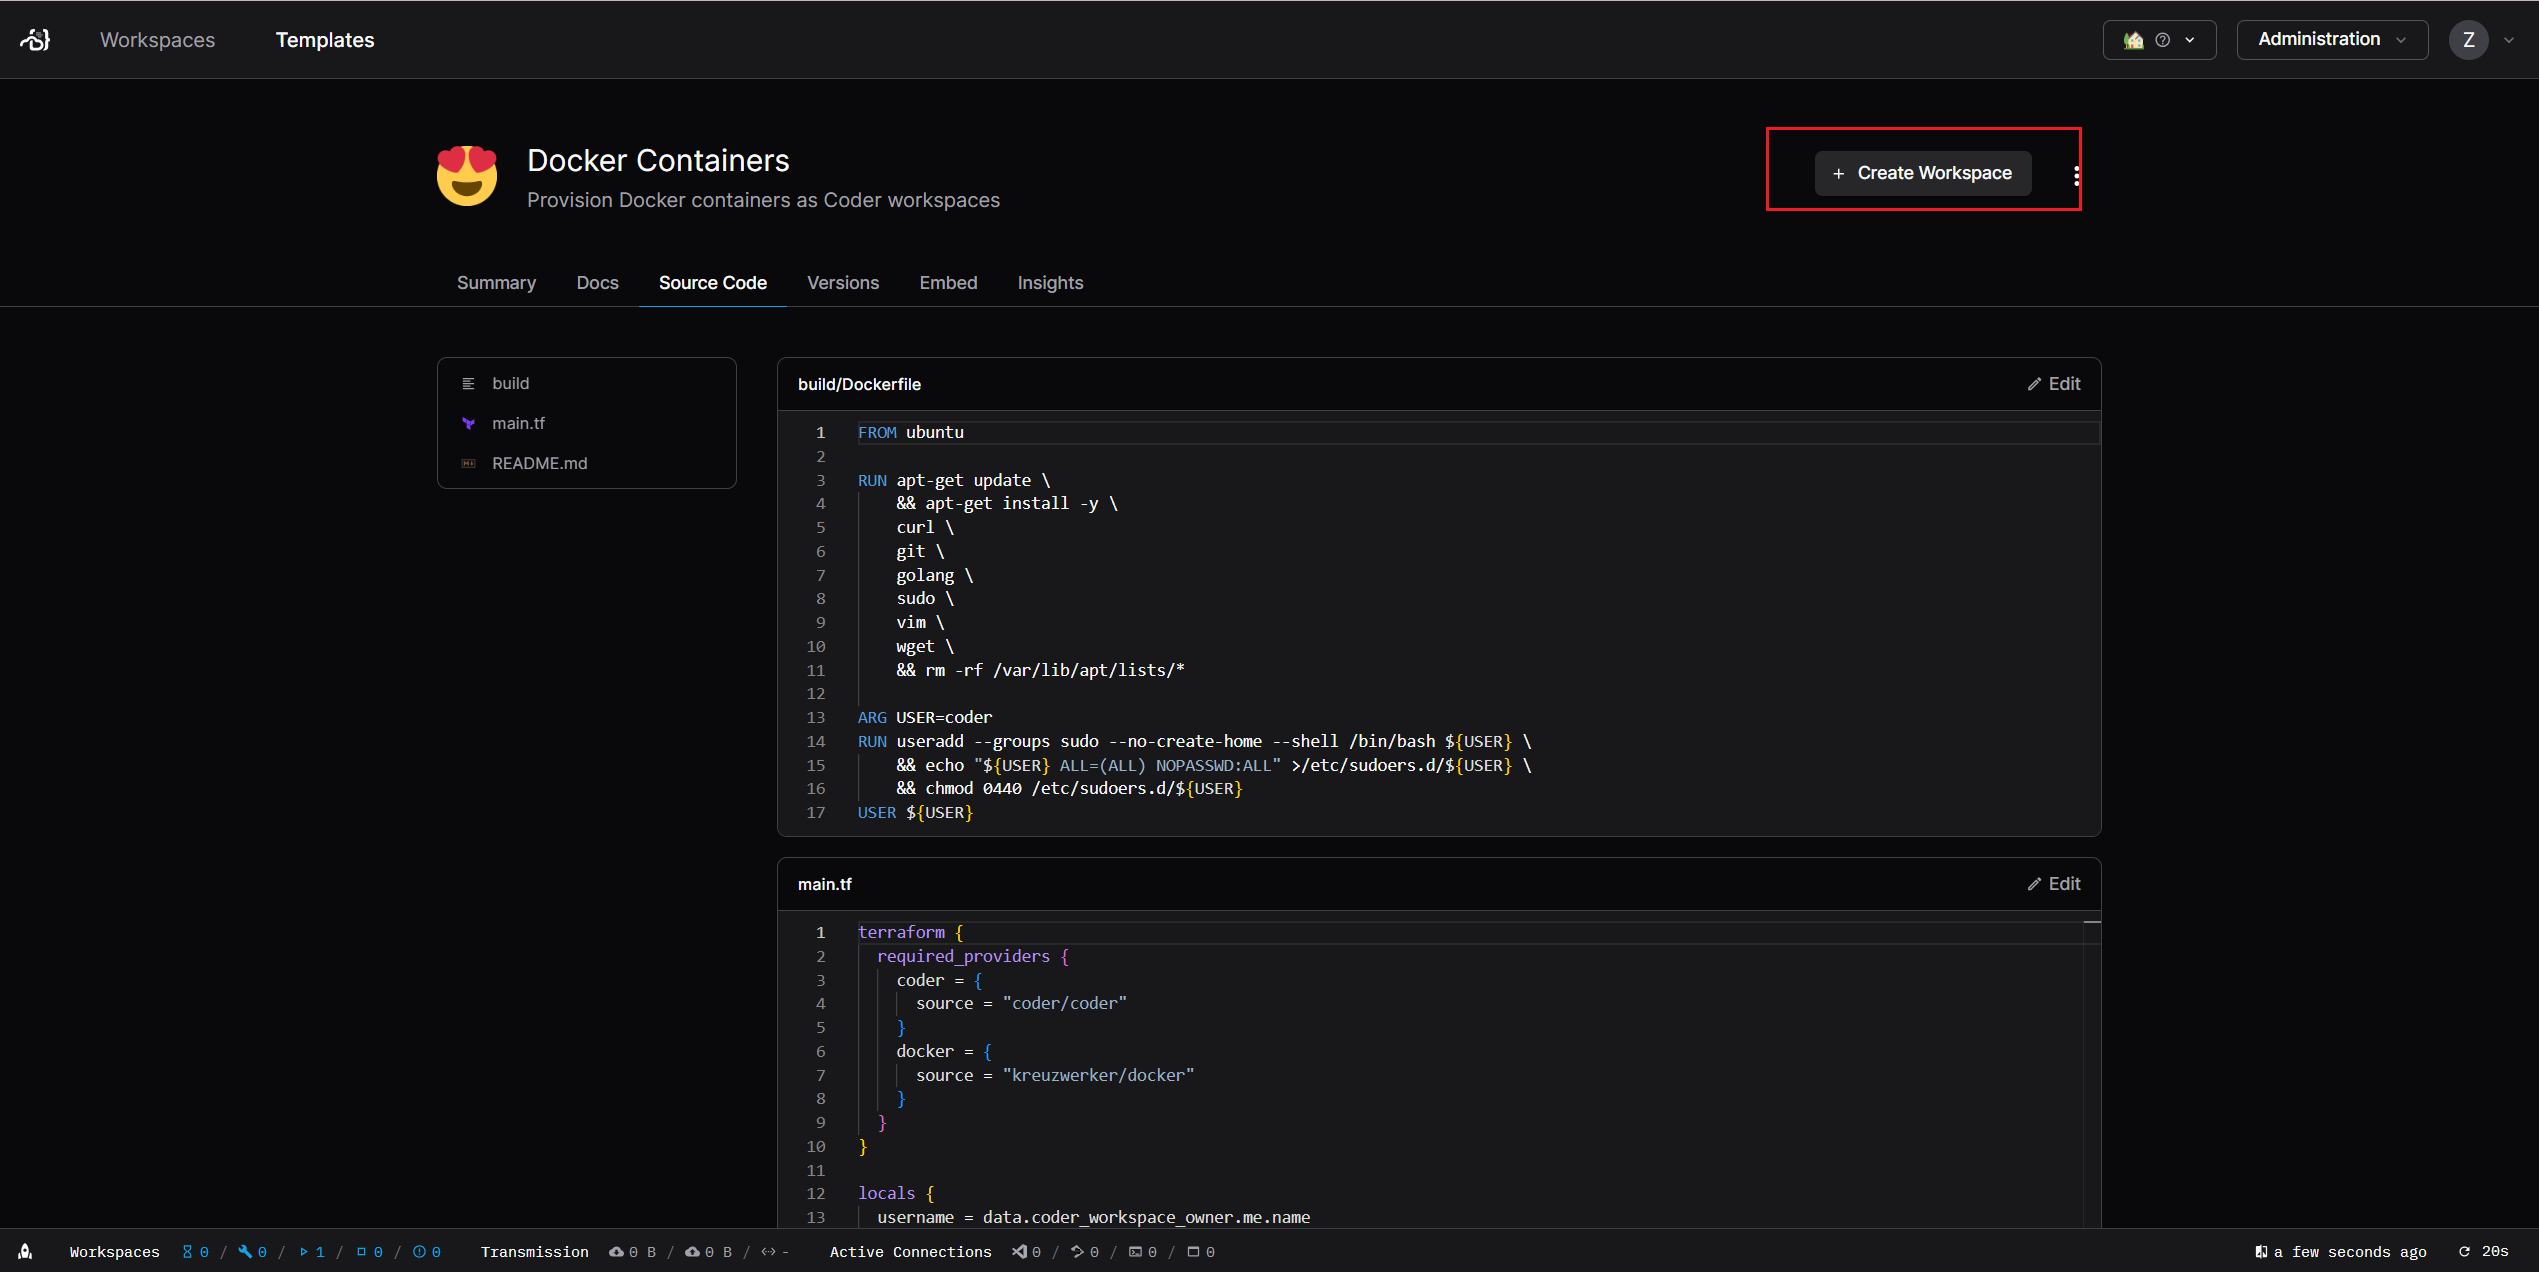Click the building workspaces wrench icon
Image resolution: width=2539 pixels, height=1272 pixels.
click(x=245, y=1251)
